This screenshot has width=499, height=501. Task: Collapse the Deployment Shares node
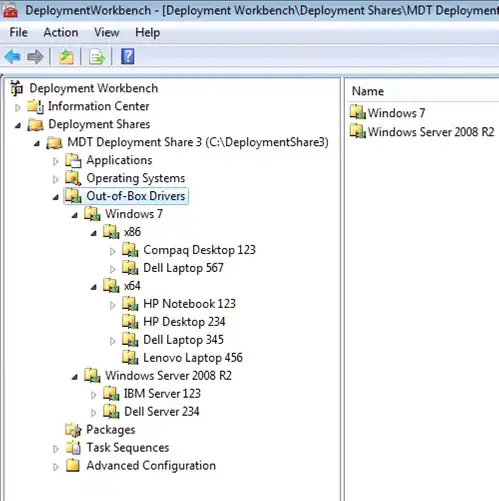pos(18,125)
